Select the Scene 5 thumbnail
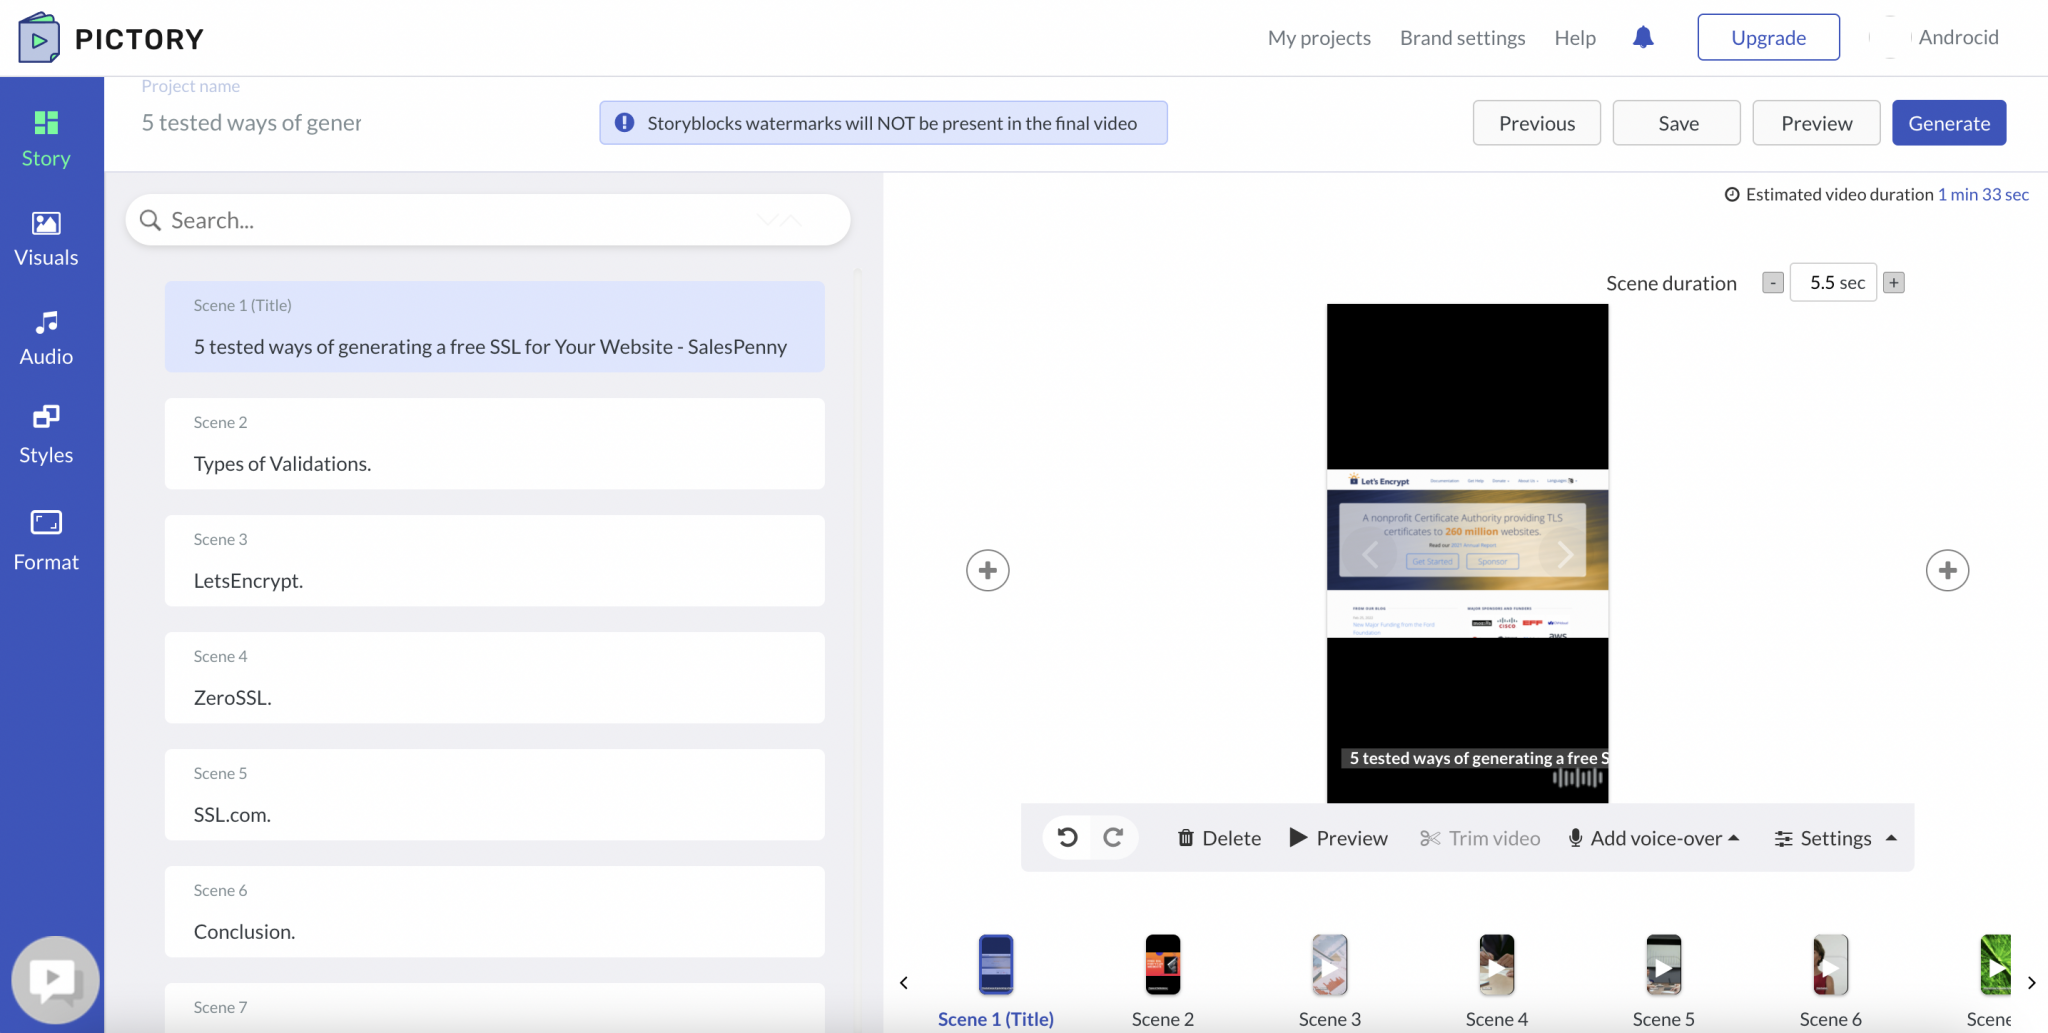The image size is (2048, 1033). coord(1664,965)
